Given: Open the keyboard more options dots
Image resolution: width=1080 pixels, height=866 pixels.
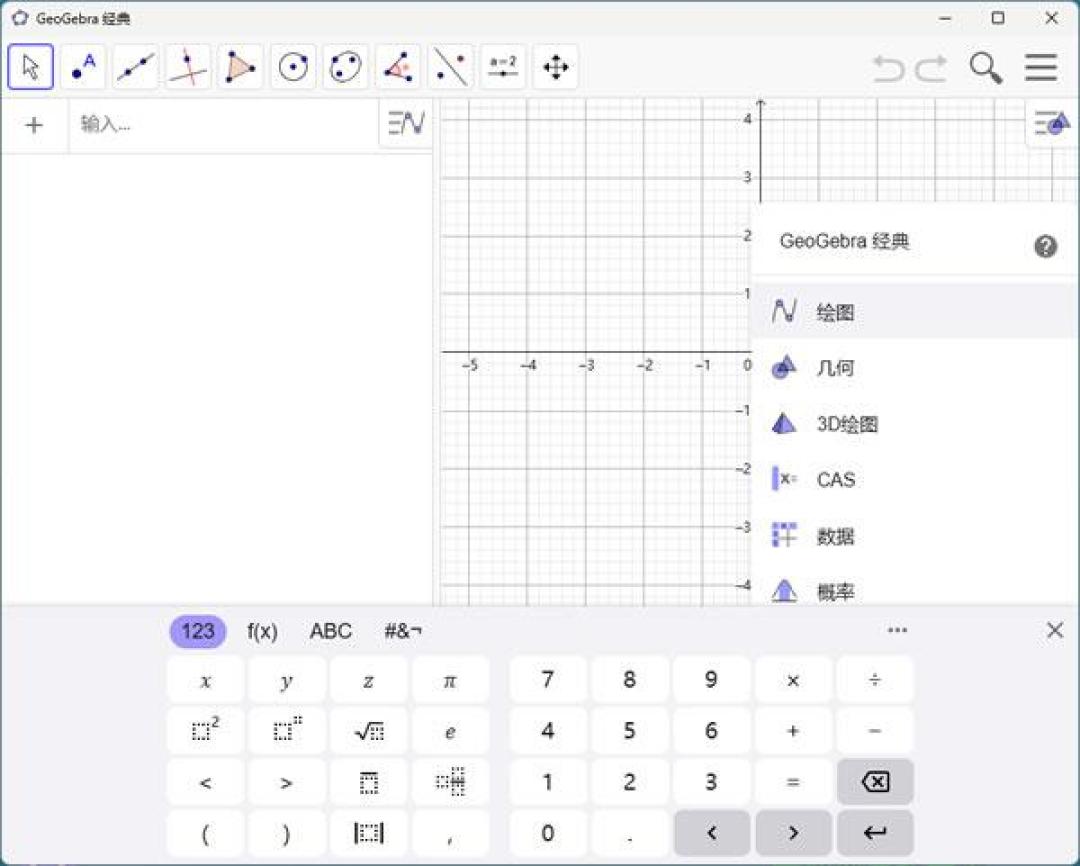Looking at the screenshot, I should click(x=897, y=630).
